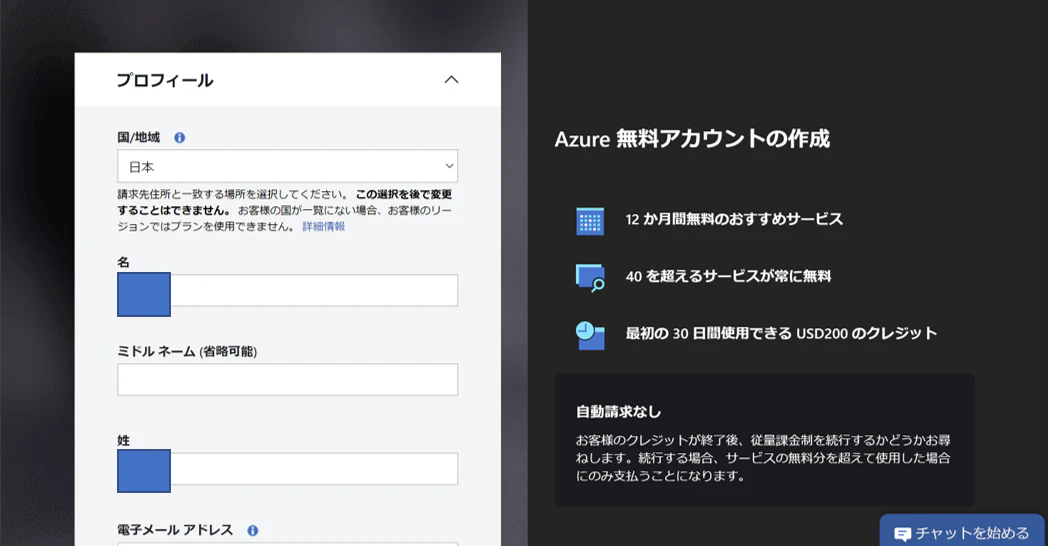The image size is (1048, 546).
Task: Click clock icon for USD200 credit
Action: click(x=590, y=335)
